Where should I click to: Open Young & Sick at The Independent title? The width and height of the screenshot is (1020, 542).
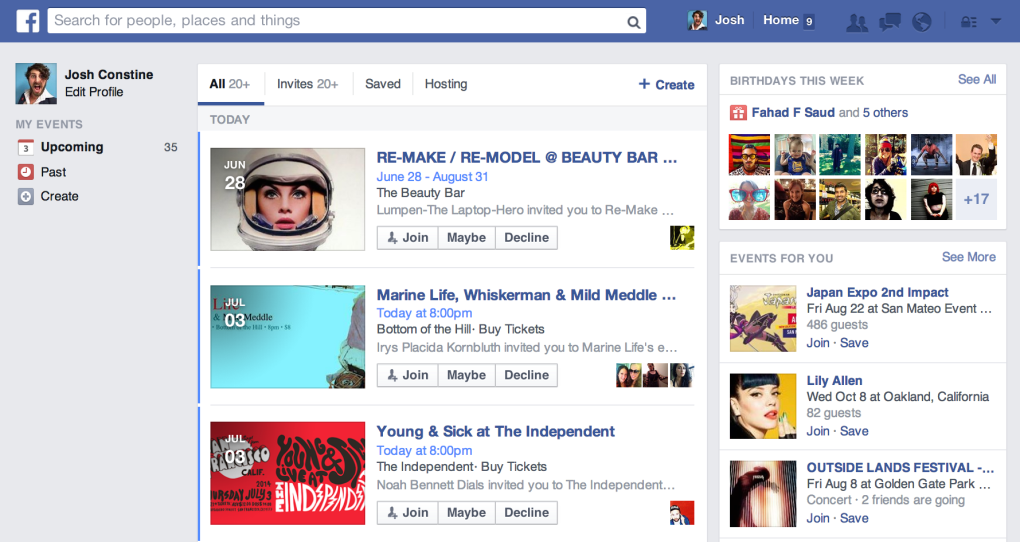(x=495, y=431)
